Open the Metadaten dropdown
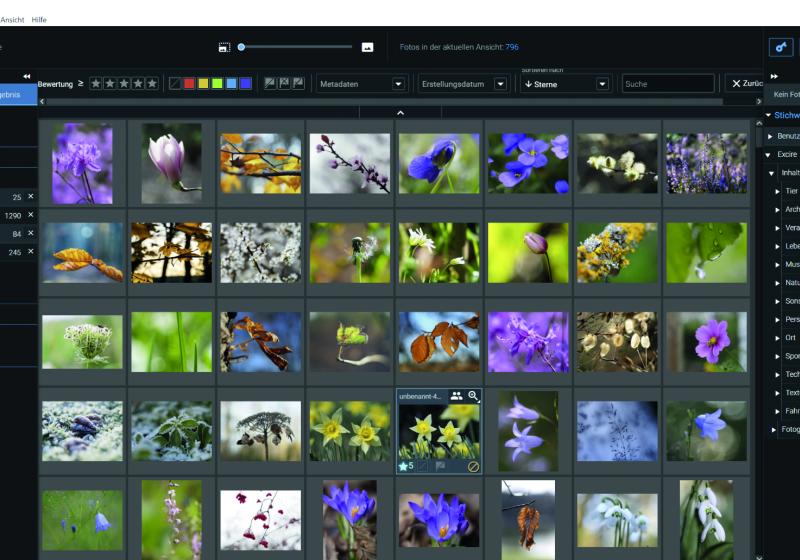Screen dimensions: 800x560 coord(361,84)
